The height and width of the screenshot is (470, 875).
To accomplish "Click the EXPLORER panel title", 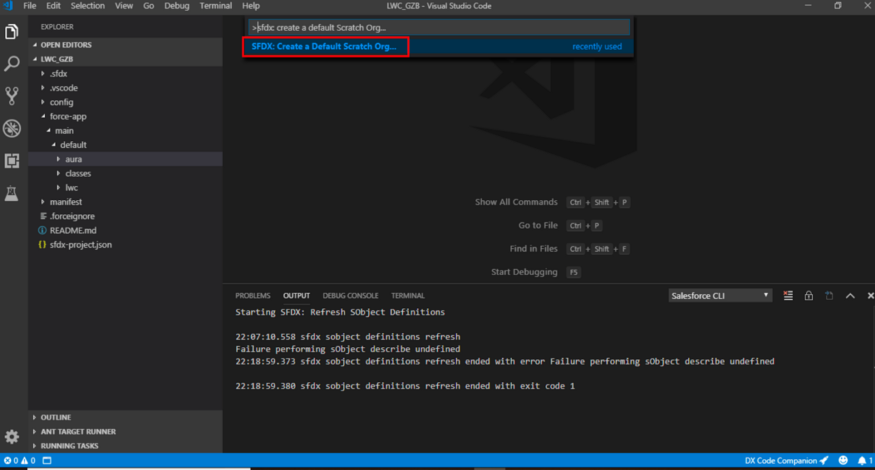I will coord(57,27).
